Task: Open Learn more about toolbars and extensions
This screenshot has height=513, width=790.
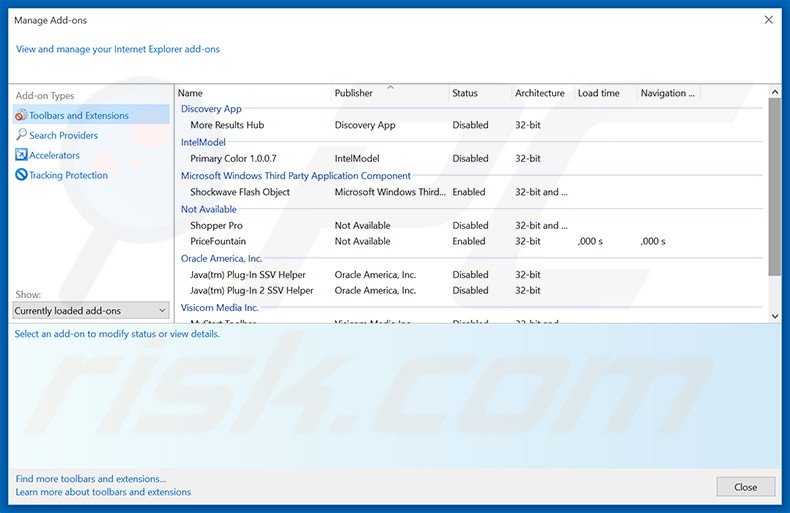Action: pyautogui.click(x=103, y=492)
